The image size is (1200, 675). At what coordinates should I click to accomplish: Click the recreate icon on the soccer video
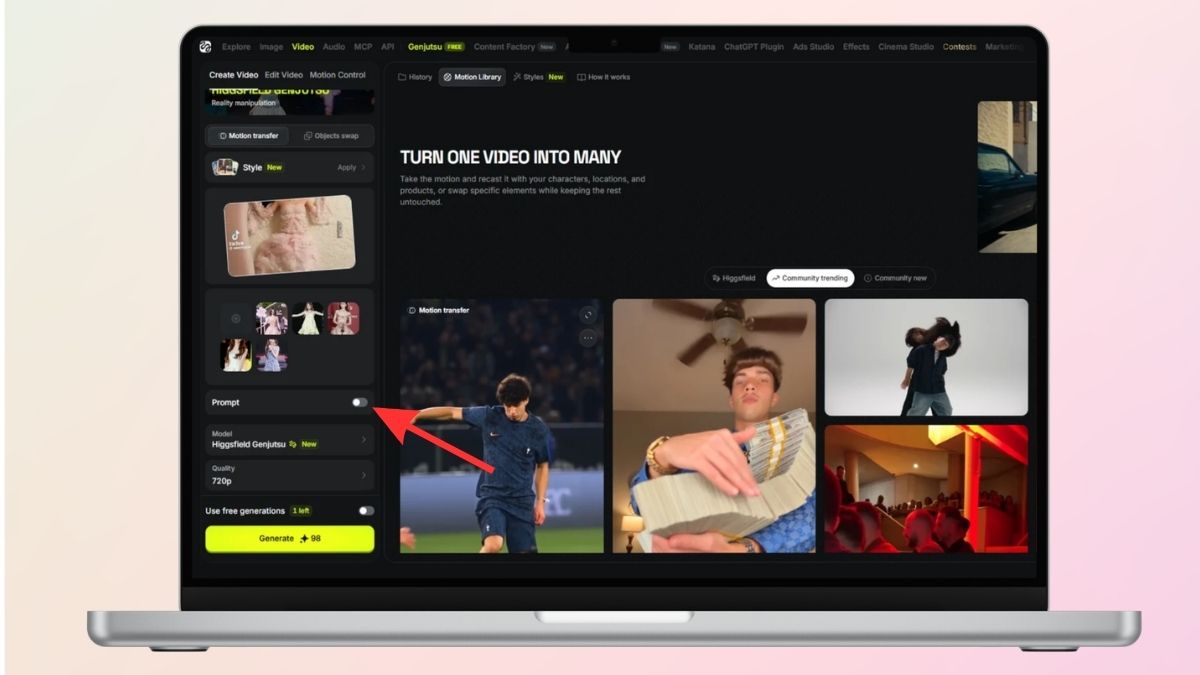click(x=588, y=314)
